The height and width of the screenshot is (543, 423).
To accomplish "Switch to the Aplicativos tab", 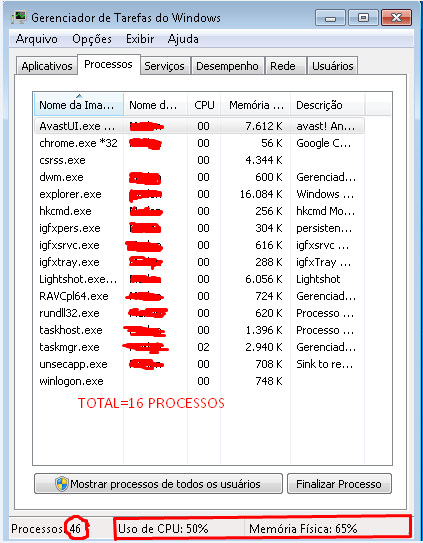I will click(x=47, y=66).
